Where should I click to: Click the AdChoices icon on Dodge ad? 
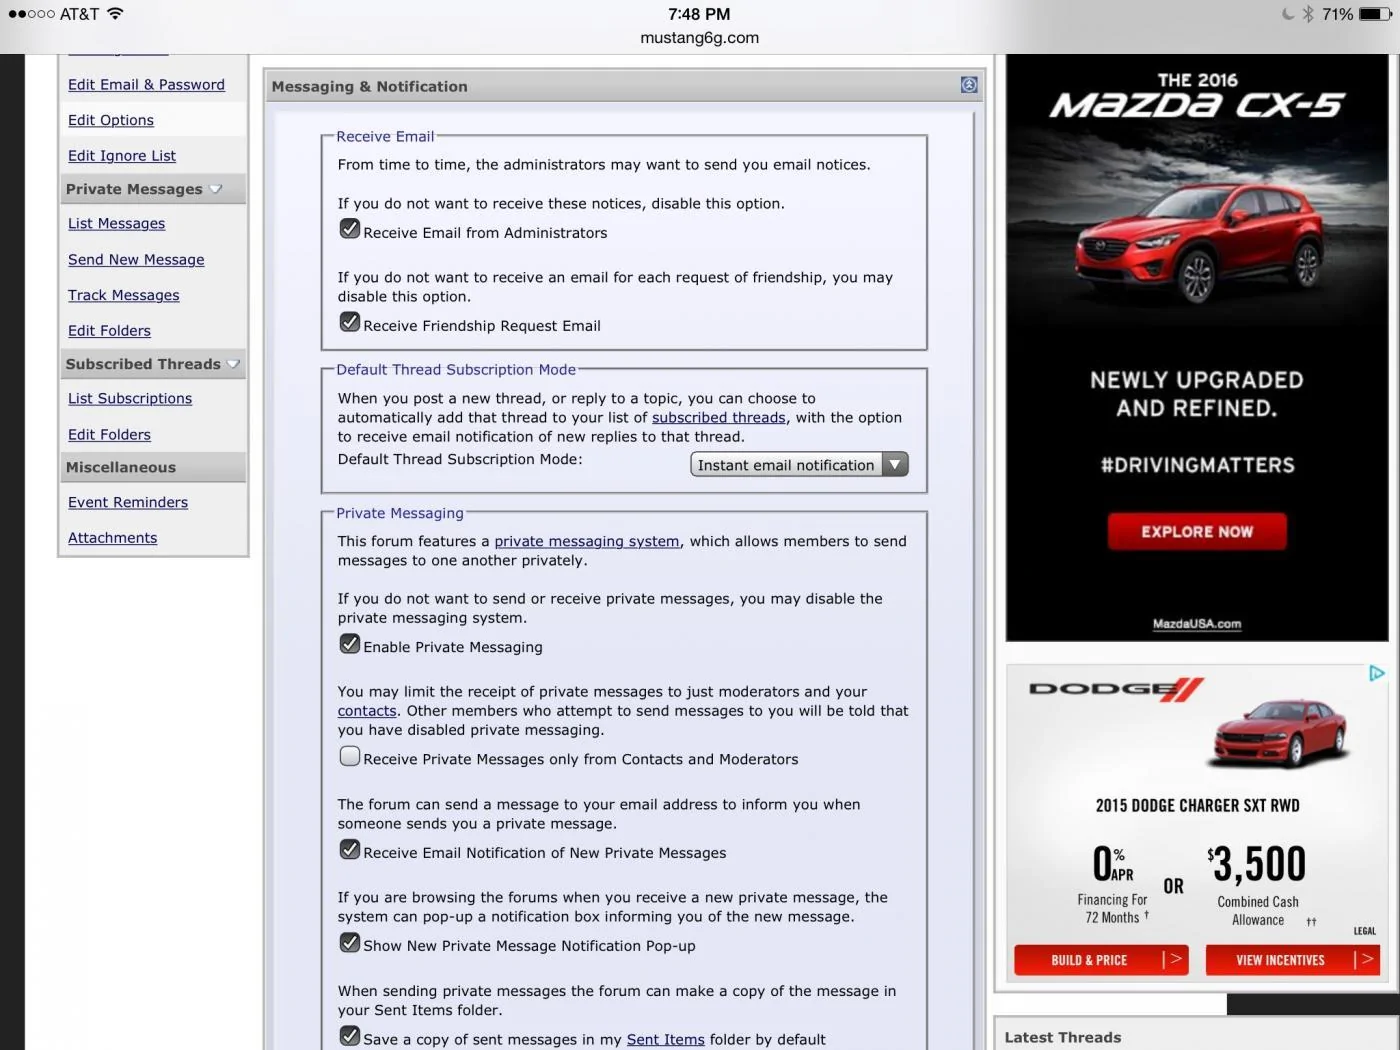(1376, 674)
